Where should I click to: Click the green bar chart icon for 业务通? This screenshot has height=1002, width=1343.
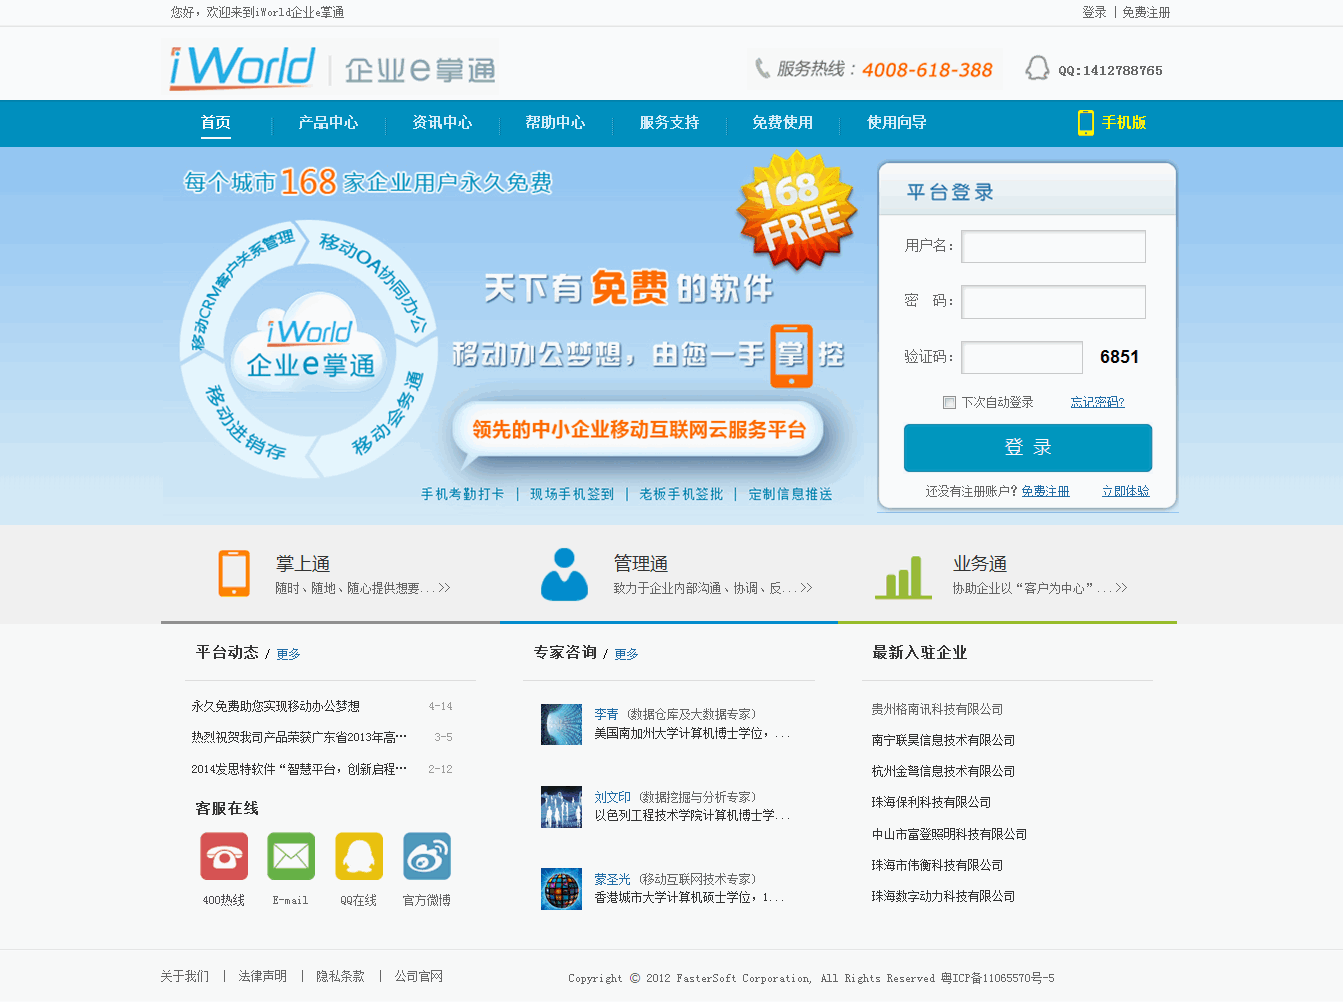tap(903, 578)
